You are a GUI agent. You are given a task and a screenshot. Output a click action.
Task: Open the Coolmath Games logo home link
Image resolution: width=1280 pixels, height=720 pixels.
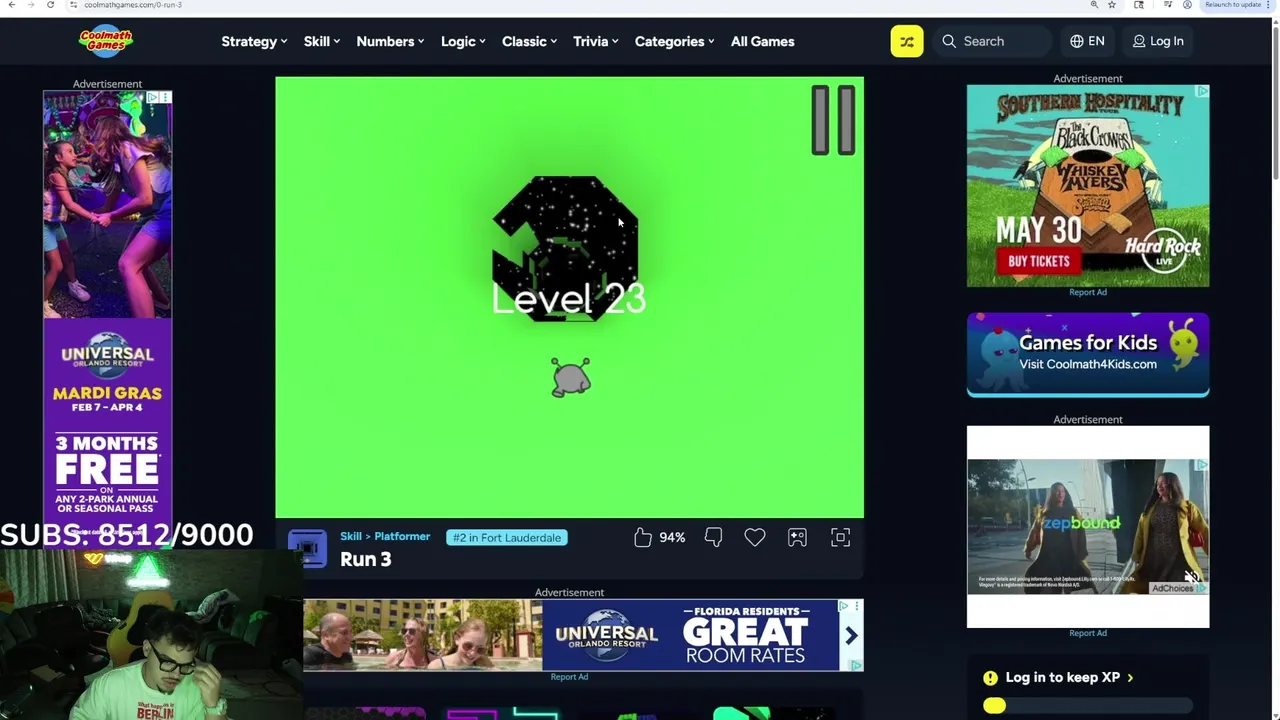tap(106, 41)
